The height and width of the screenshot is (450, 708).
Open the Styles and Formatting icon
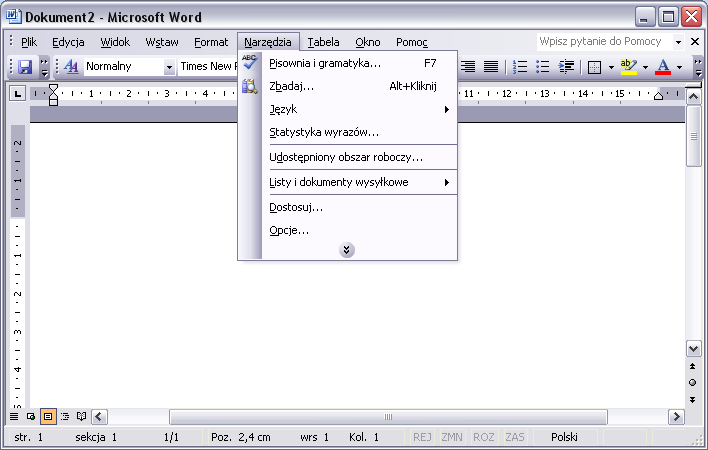[71, 67]
